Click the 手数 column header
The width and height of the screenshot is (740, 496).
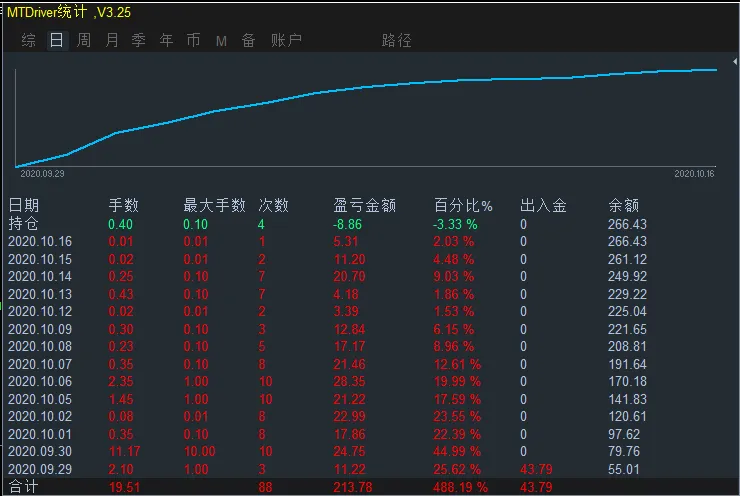click(x=123, y=206)
